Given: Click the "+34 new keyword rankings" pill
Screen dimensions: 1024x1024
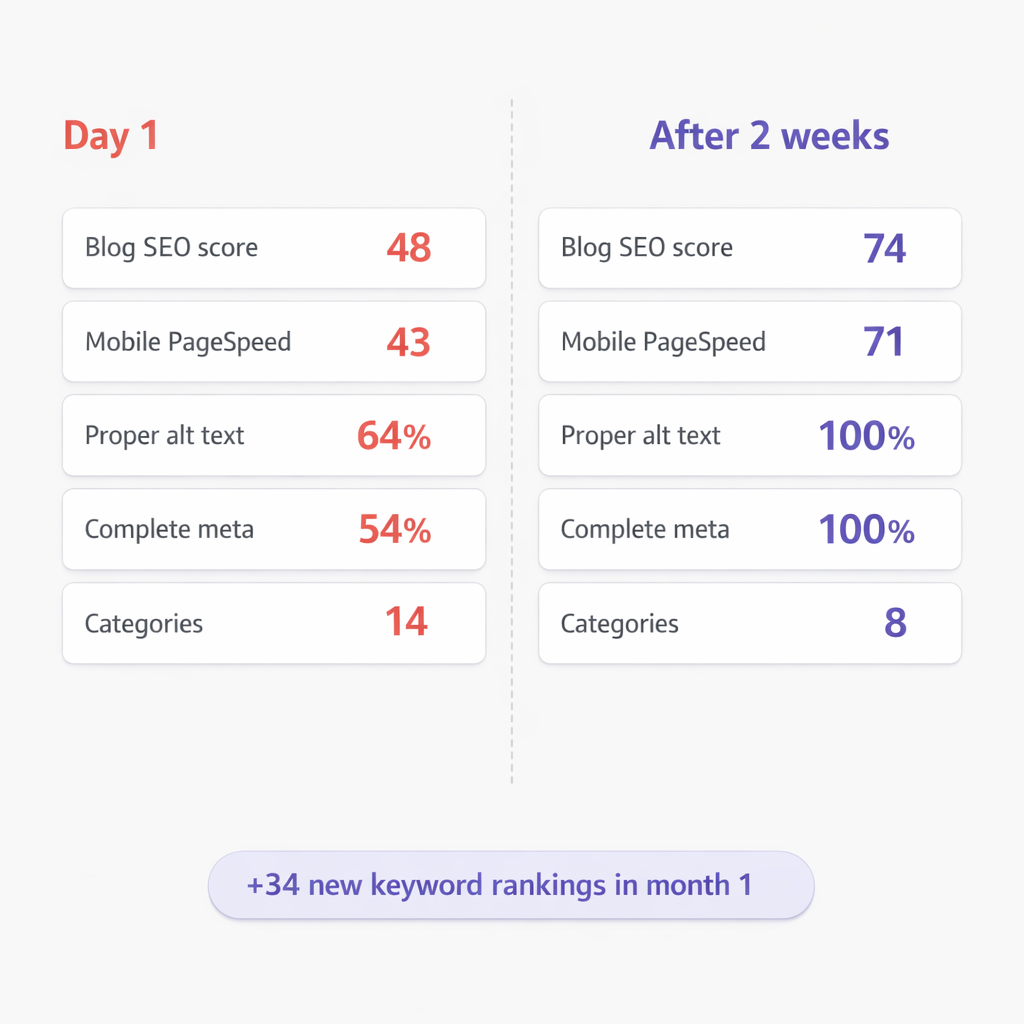Looking at the screenshot, I should (x=511, y=885).
